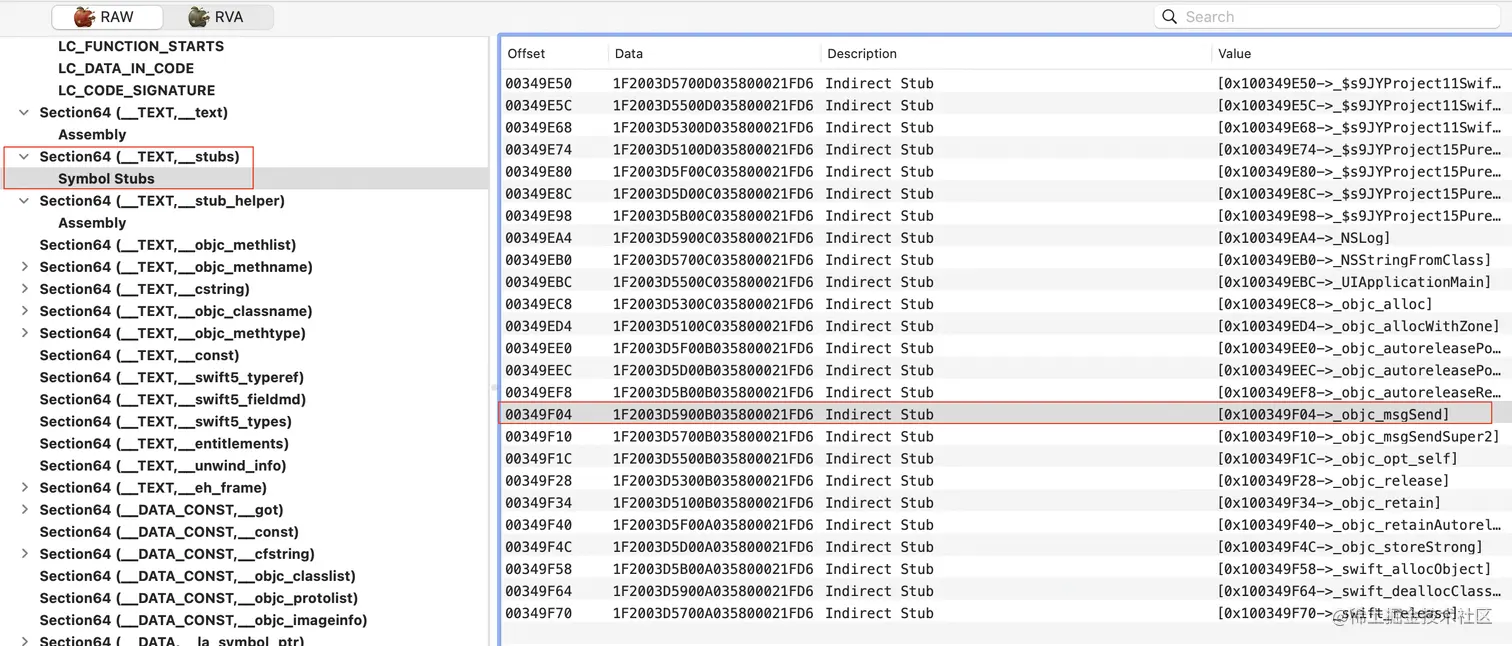
Task: Click the Value column header
Action: click(1234, 54)
